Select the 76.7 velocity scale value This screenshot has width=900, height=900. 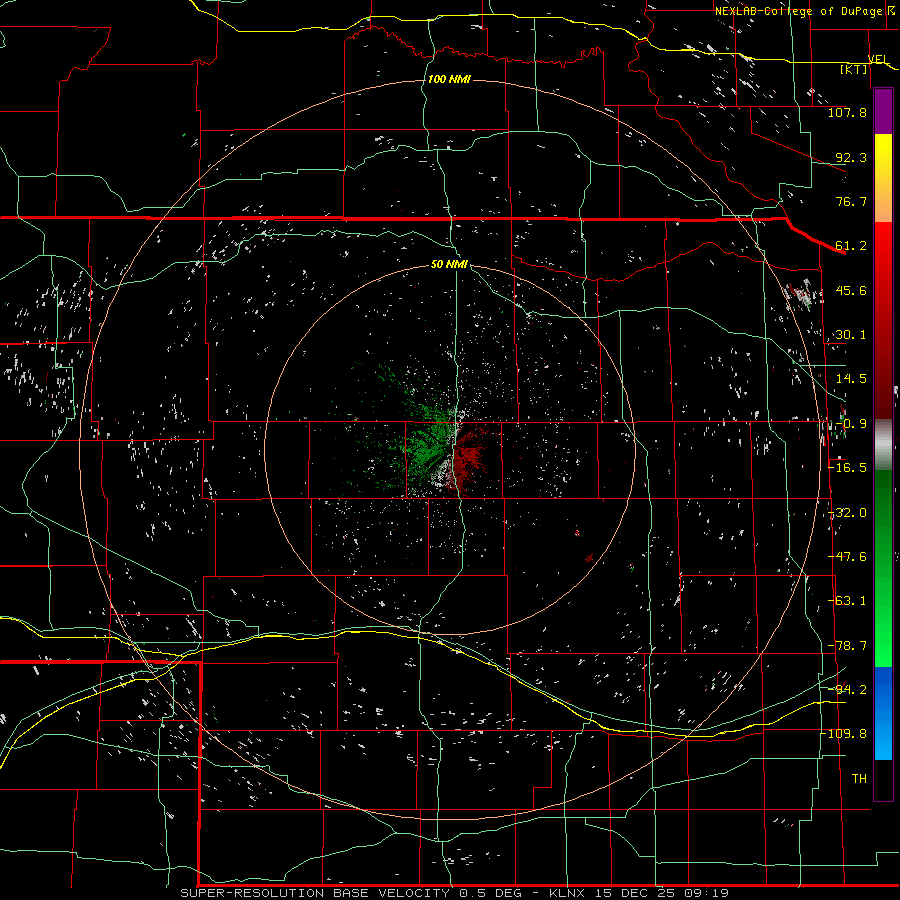click(851, 201)
